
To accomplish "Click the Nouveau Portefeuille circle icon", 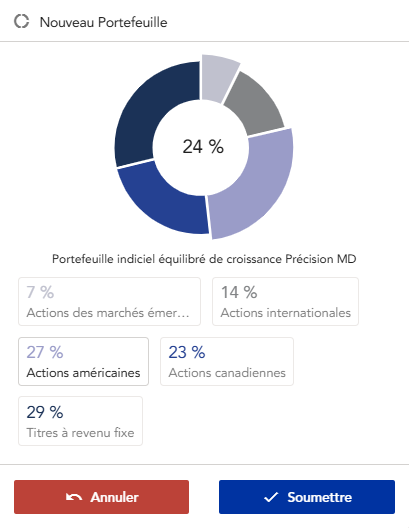I will click(22, 21).
